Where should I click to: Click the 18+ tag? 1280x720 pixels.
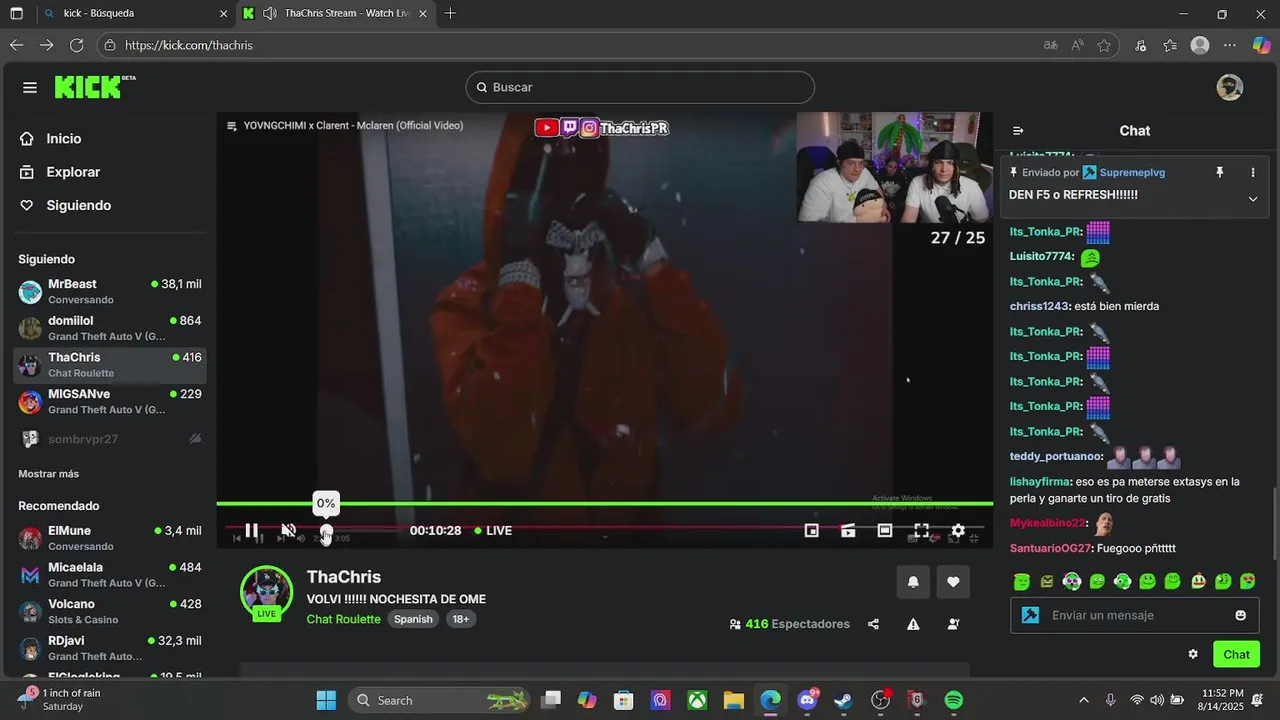pyautogui.click(x=461, y=619)
